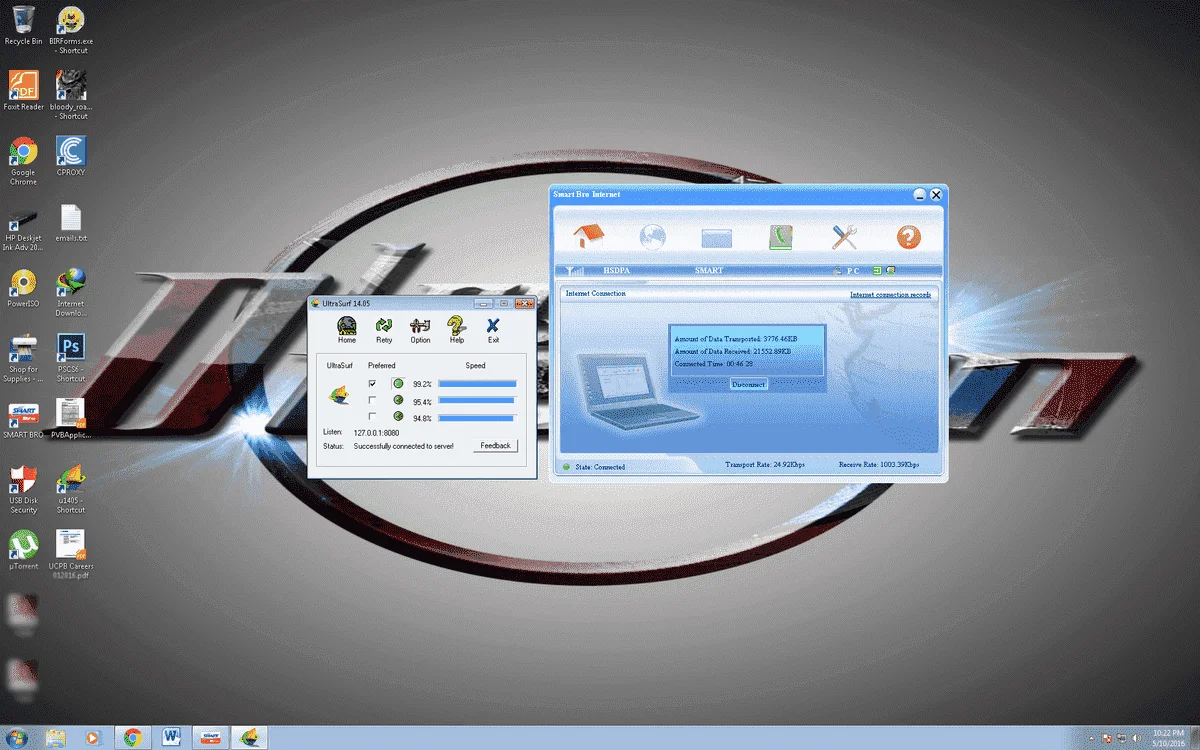Open Windows Explorer from the taskbar
The width and height of the screenshot is (1200, 750).
click(x=56, y=738)
